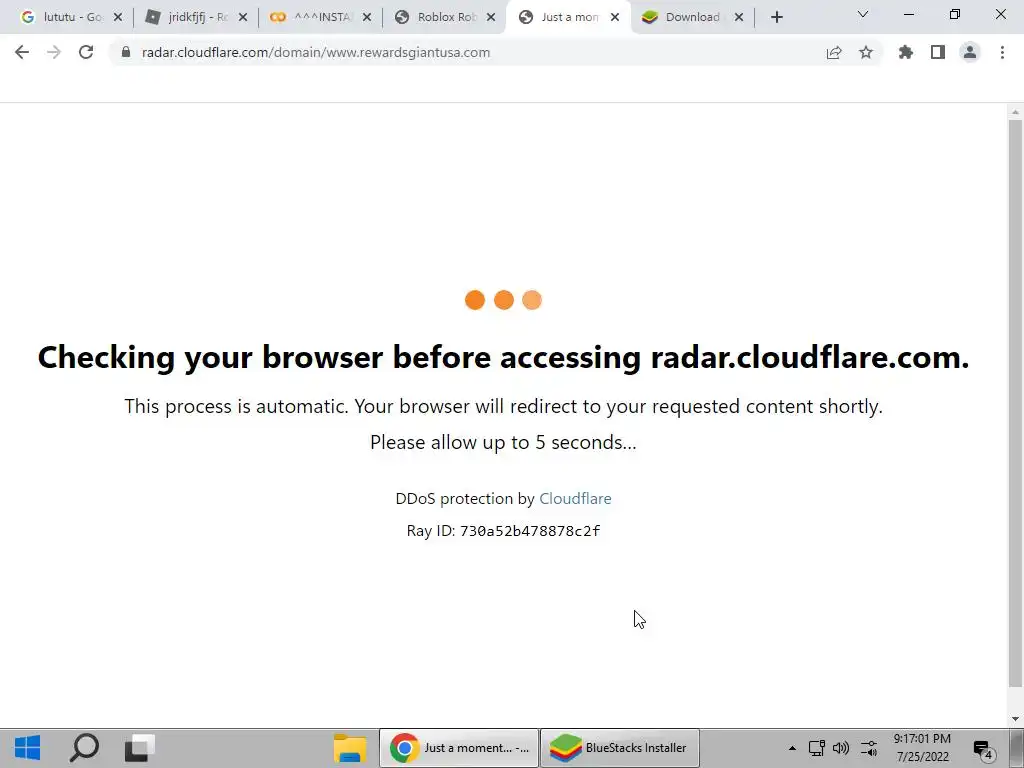Open BlueStacks Installer from taskbar
The height and width of the screenshot is (768, 1024).
(620, 748)
